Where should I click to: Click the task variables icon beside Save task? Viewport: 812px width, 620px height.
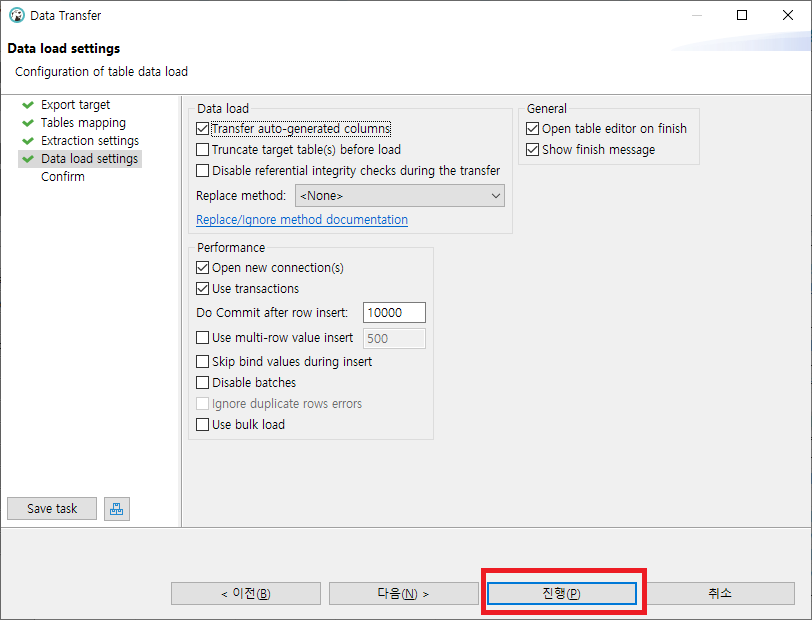pyautogui.click(x=117, y=509)
